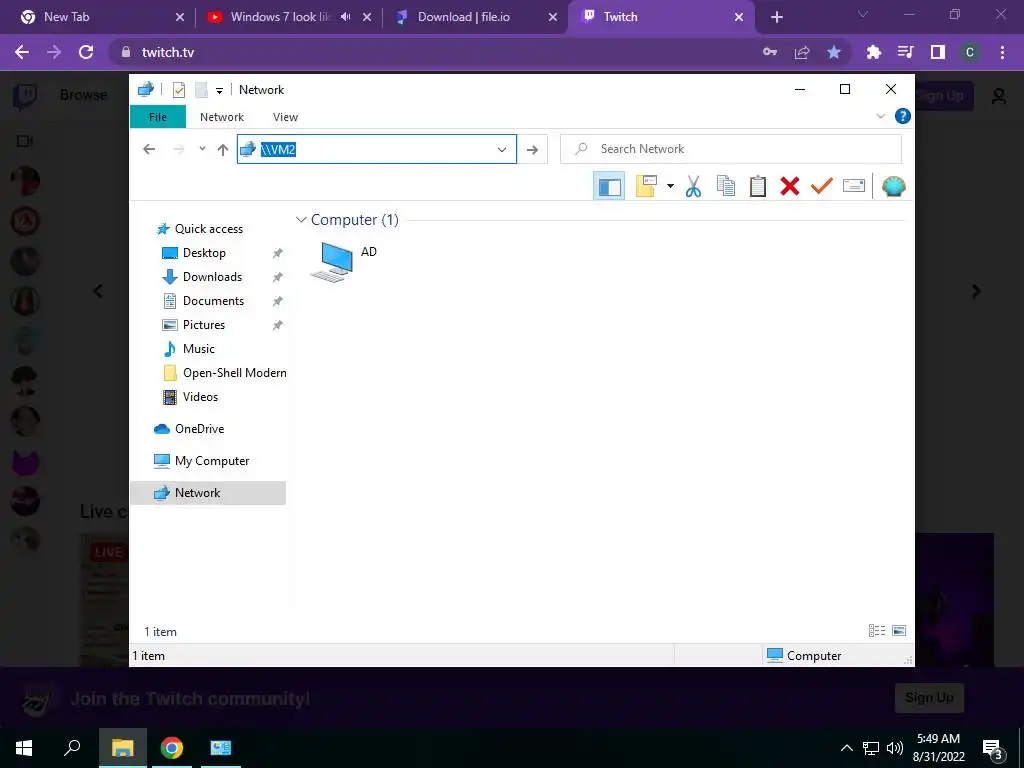Select Quick access in navigation pane
Image resolution: width=1024 pixels, height=768 pixels.
[x=209, y=229]
